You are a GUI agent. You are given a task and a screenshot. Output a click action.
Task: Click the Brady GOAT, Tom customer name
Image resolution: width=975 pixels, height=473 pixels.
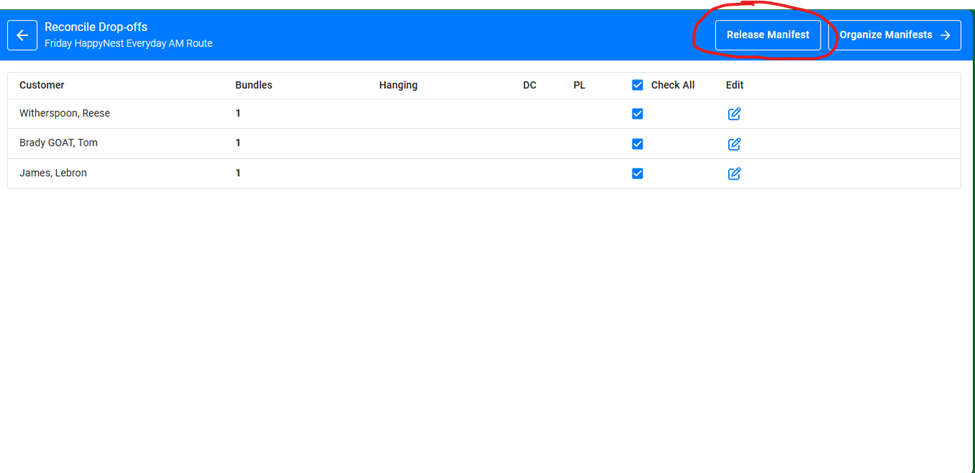click(58, 144)
